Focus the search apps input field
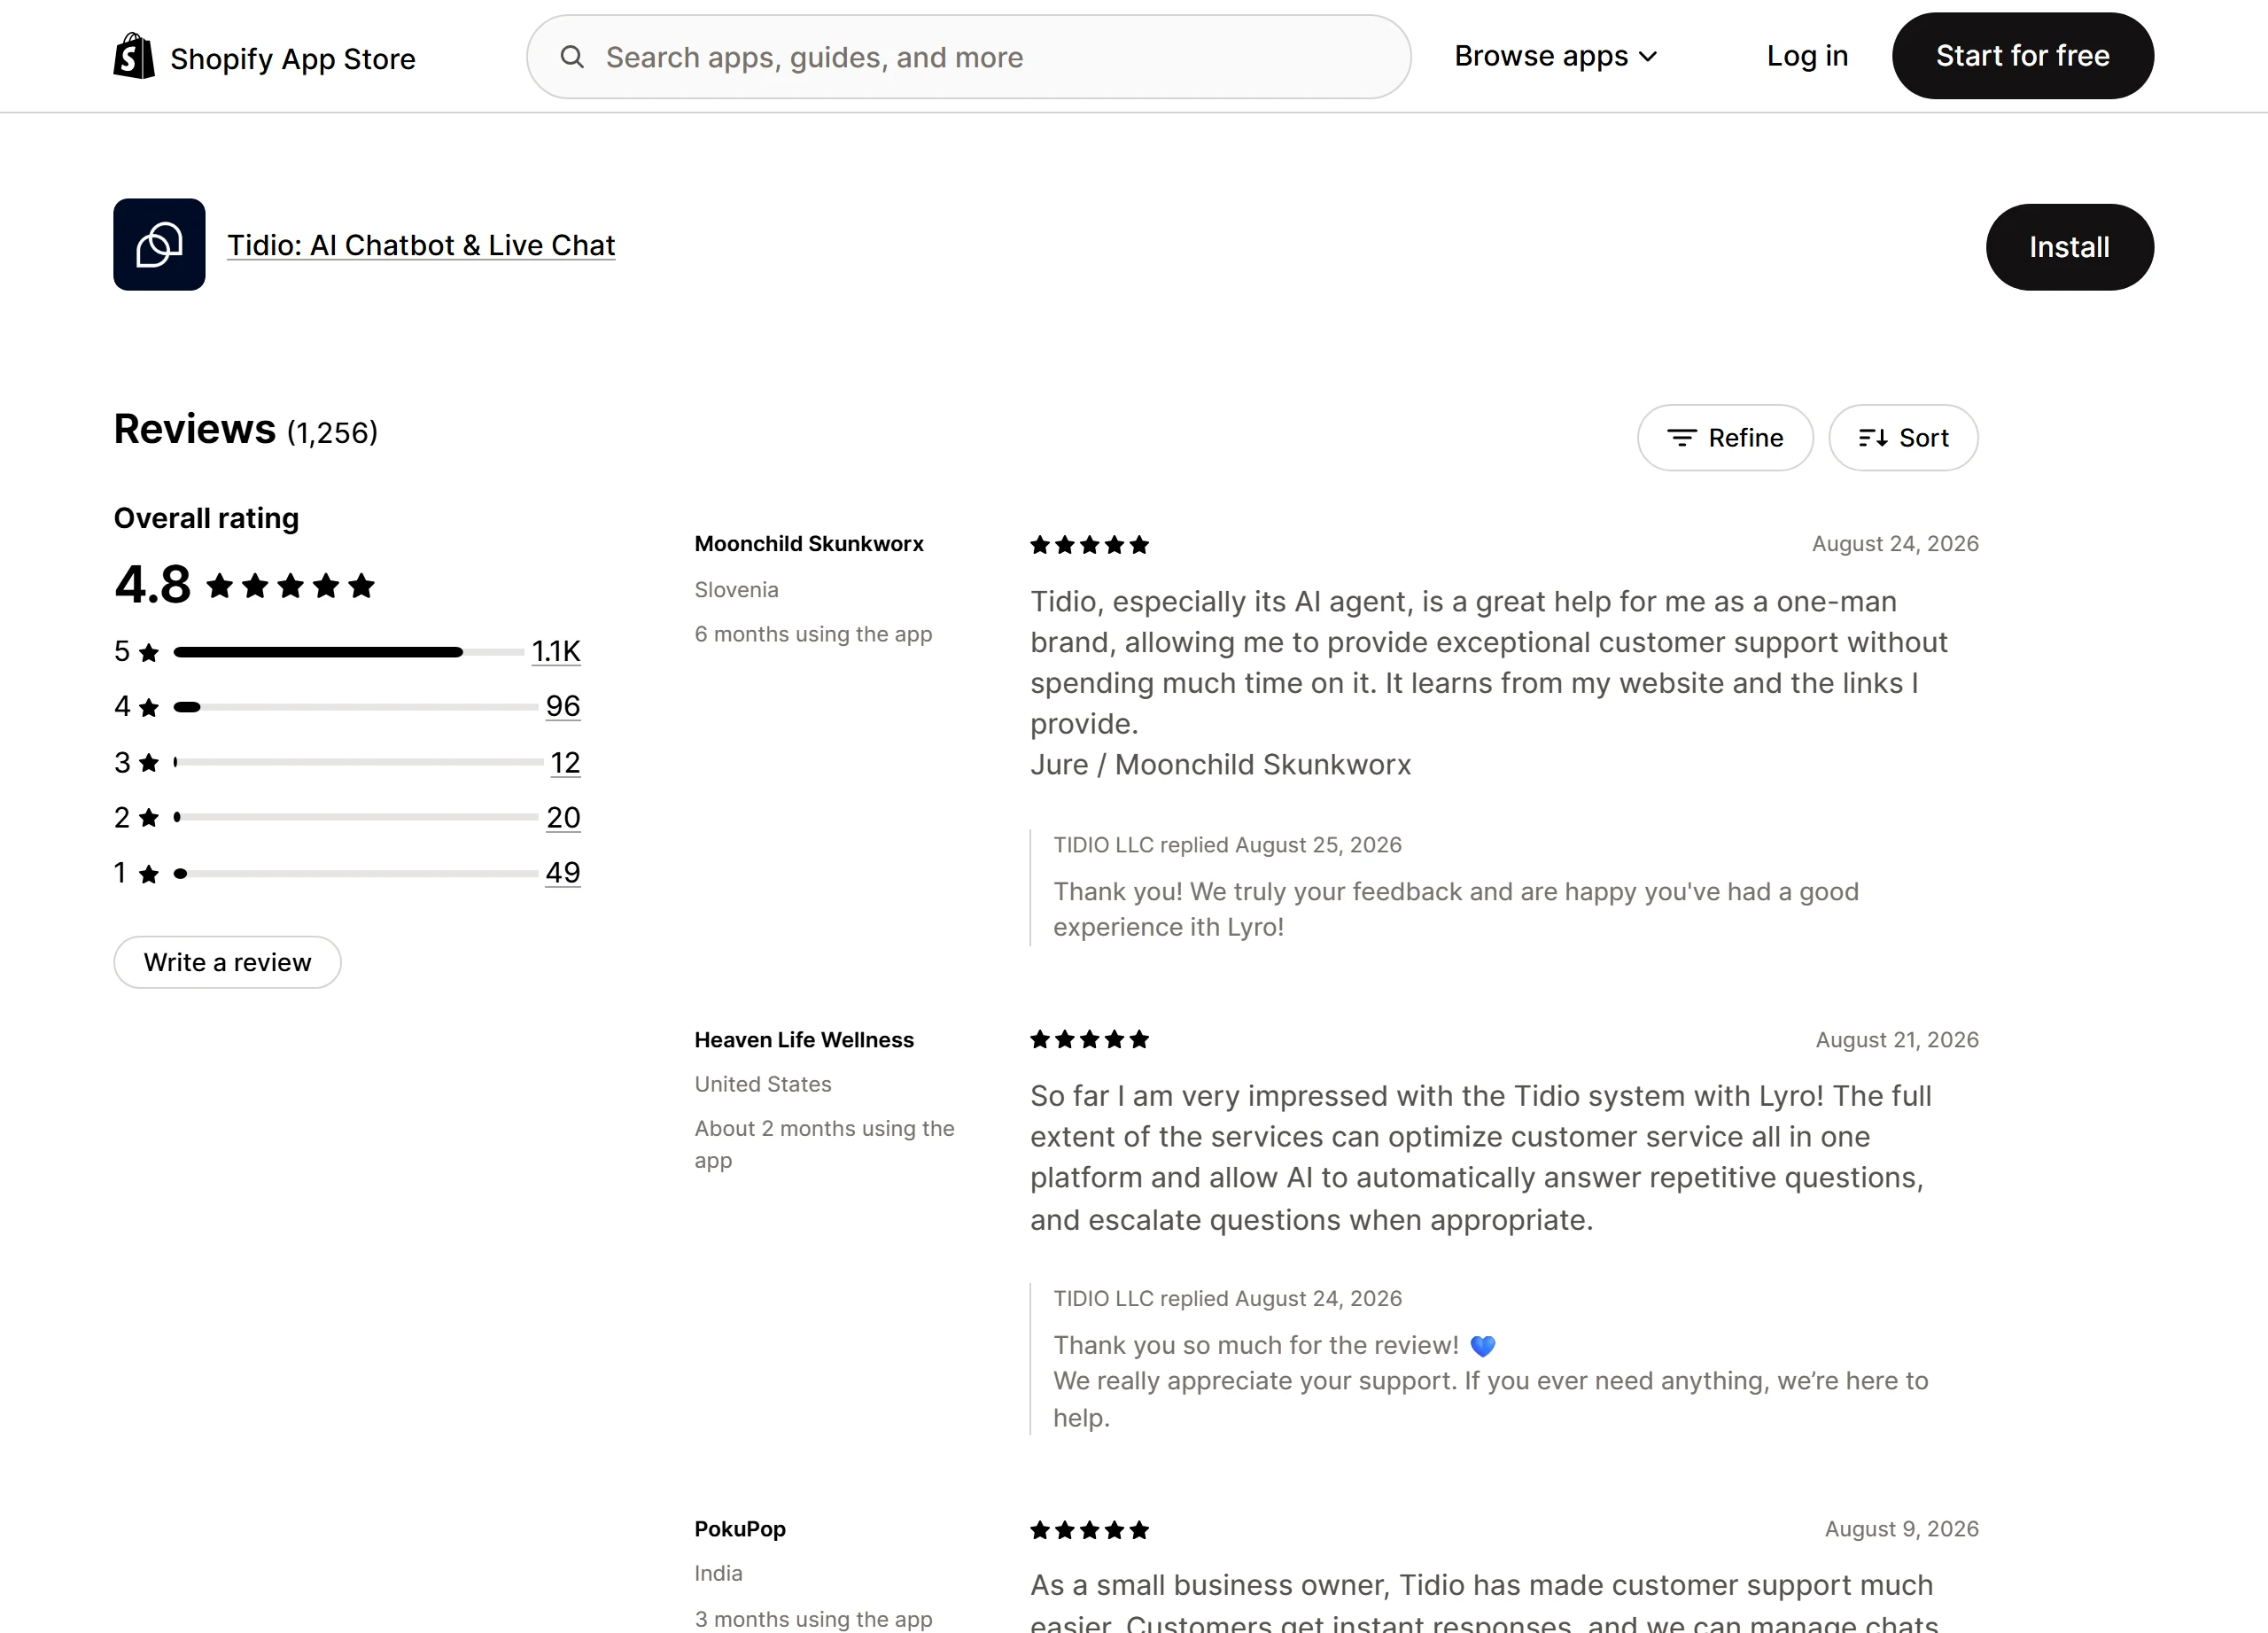The width and height of the screenshot is (2268, 1633). click(968, 57)
